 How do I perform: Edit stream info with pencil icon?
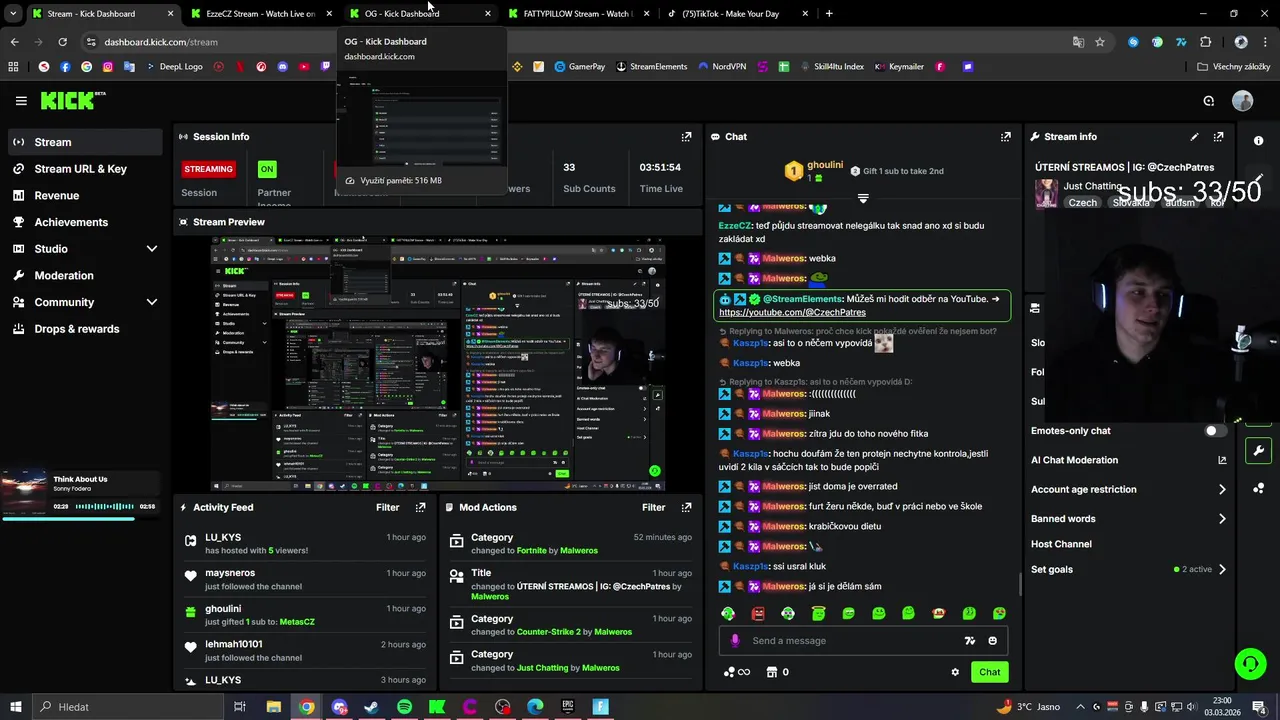click(1194, 137)
